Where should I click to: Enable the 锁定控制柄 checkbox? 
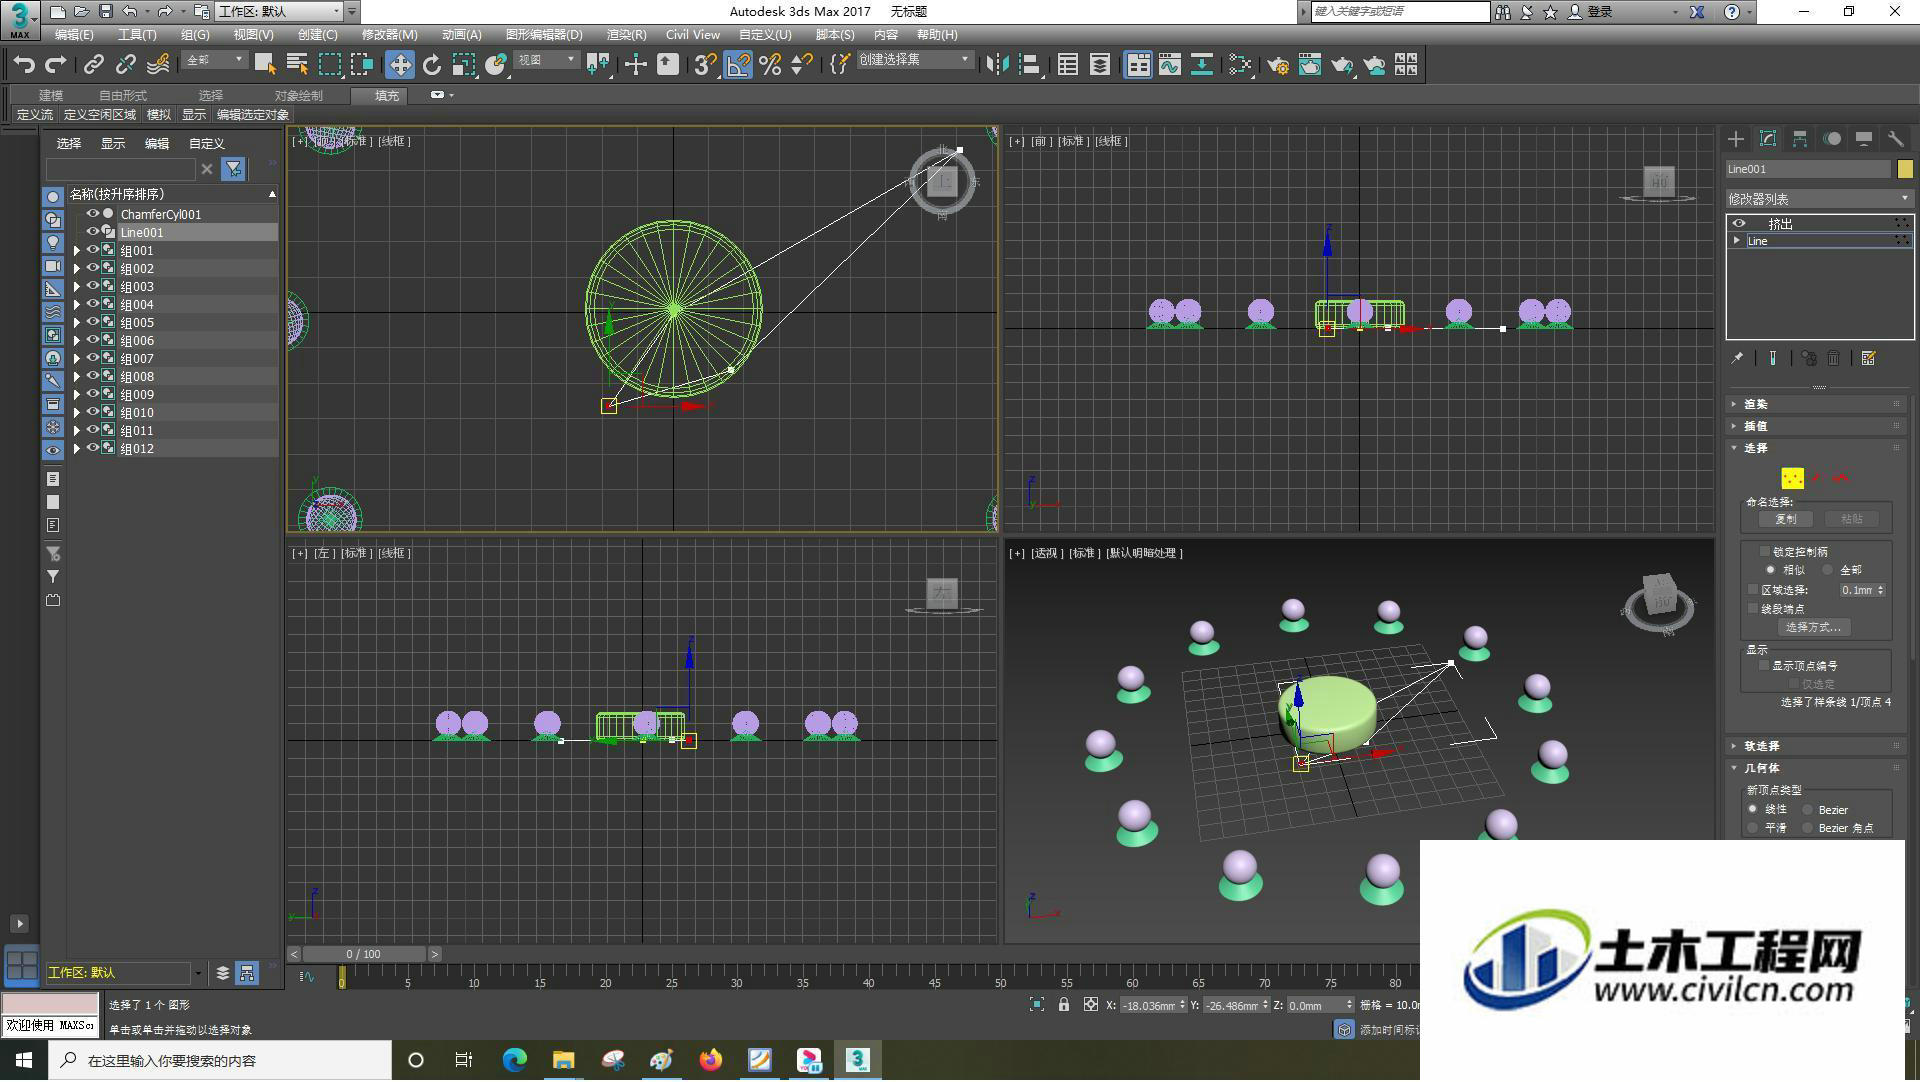point(1765,551)
